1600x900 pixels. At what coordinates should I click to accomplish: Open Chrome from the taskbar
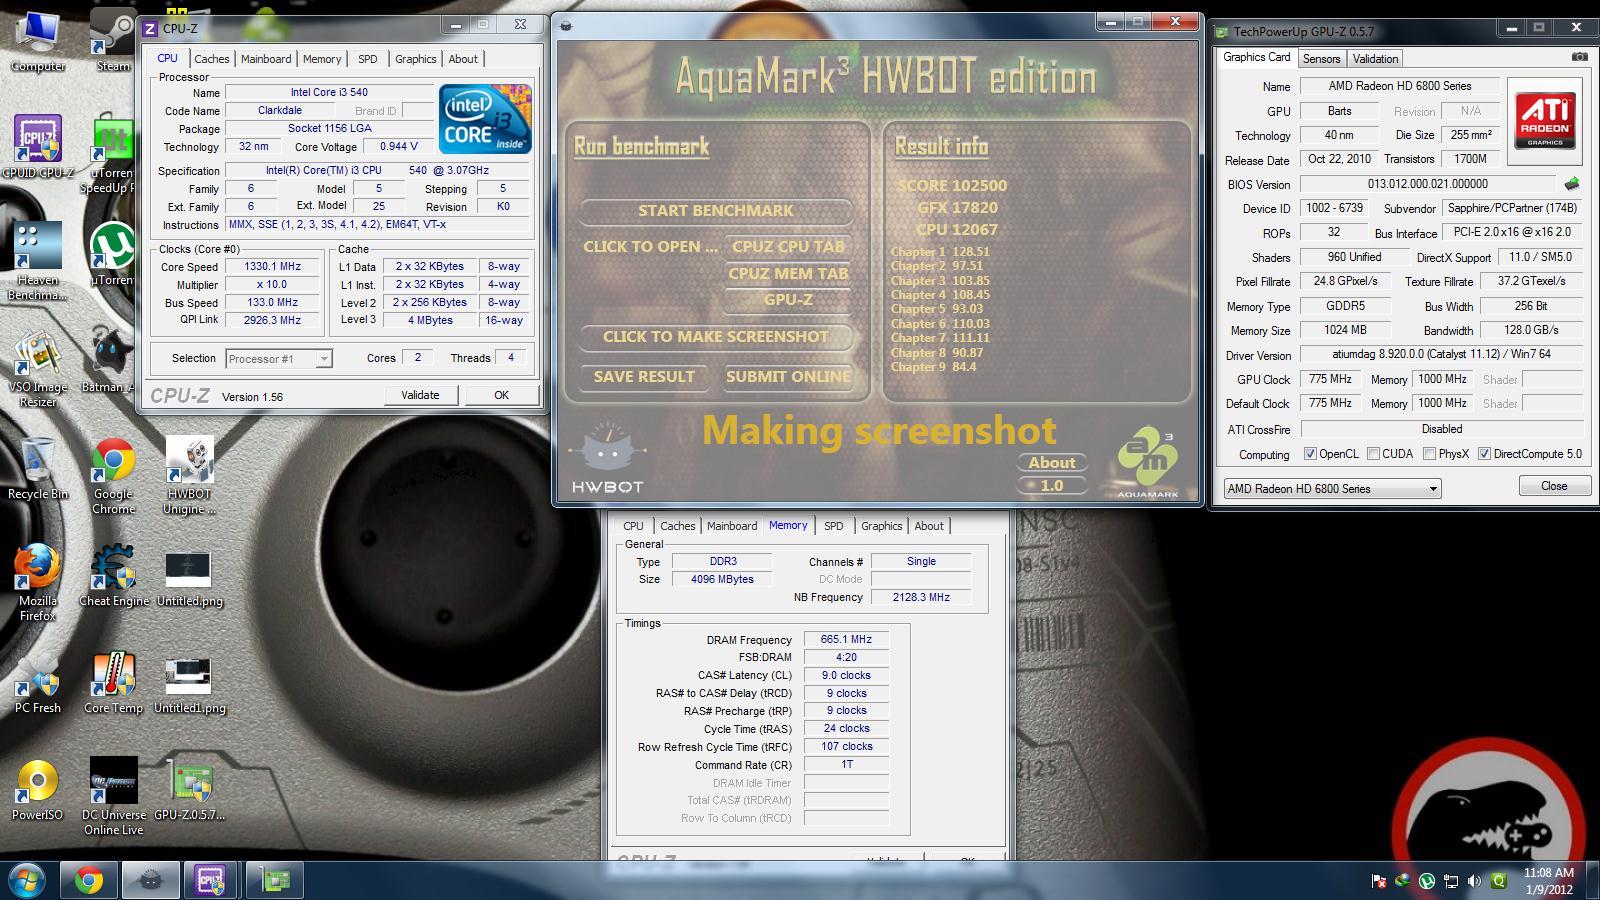click(x=89, y=880)
